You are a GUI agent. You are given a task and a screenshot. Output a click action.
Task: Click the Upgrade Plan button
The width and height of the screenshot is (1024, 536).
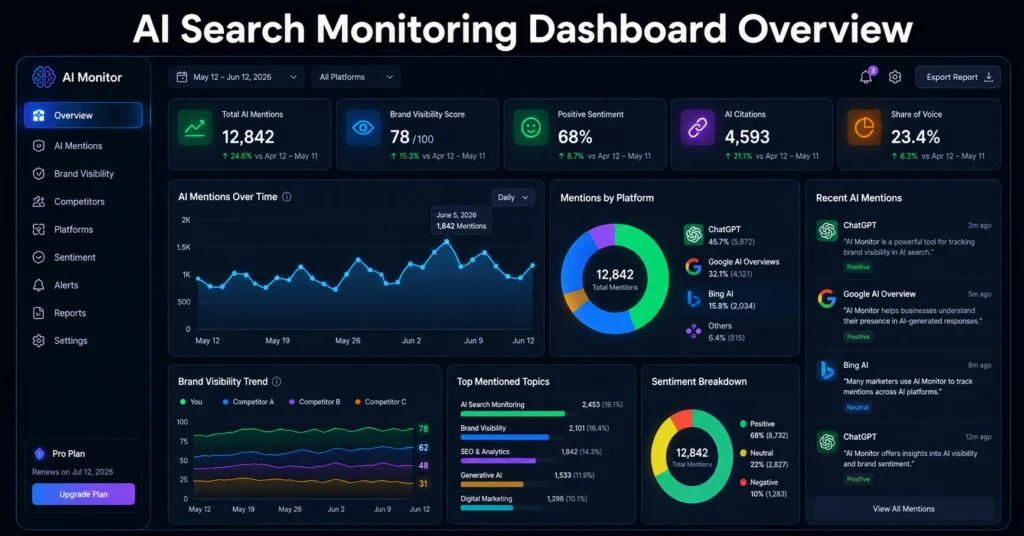pyautogui.click(x=84, y=494)
